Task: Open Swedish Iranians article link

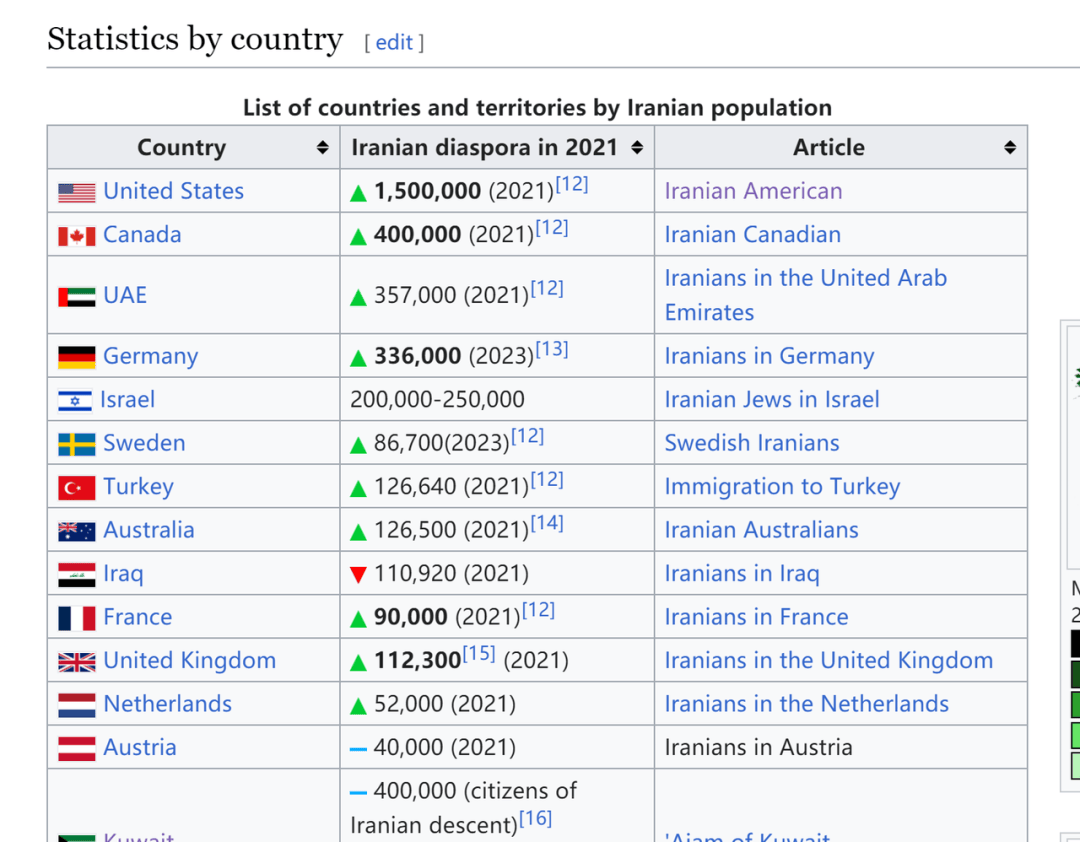Action: pyautogui.click(x=752, y=443)
